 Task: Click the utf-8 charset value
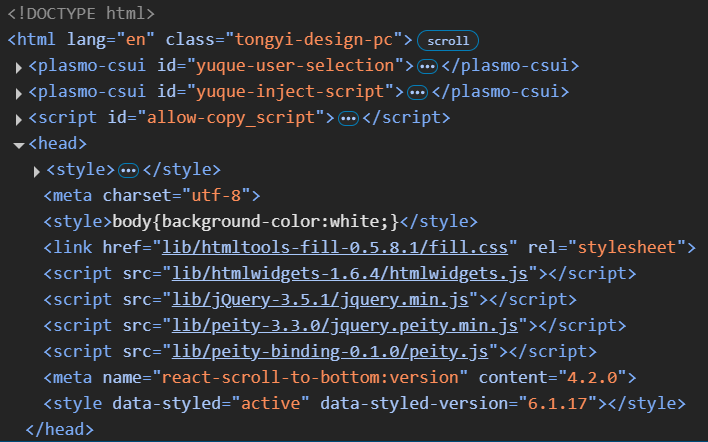tap(216, 195)
